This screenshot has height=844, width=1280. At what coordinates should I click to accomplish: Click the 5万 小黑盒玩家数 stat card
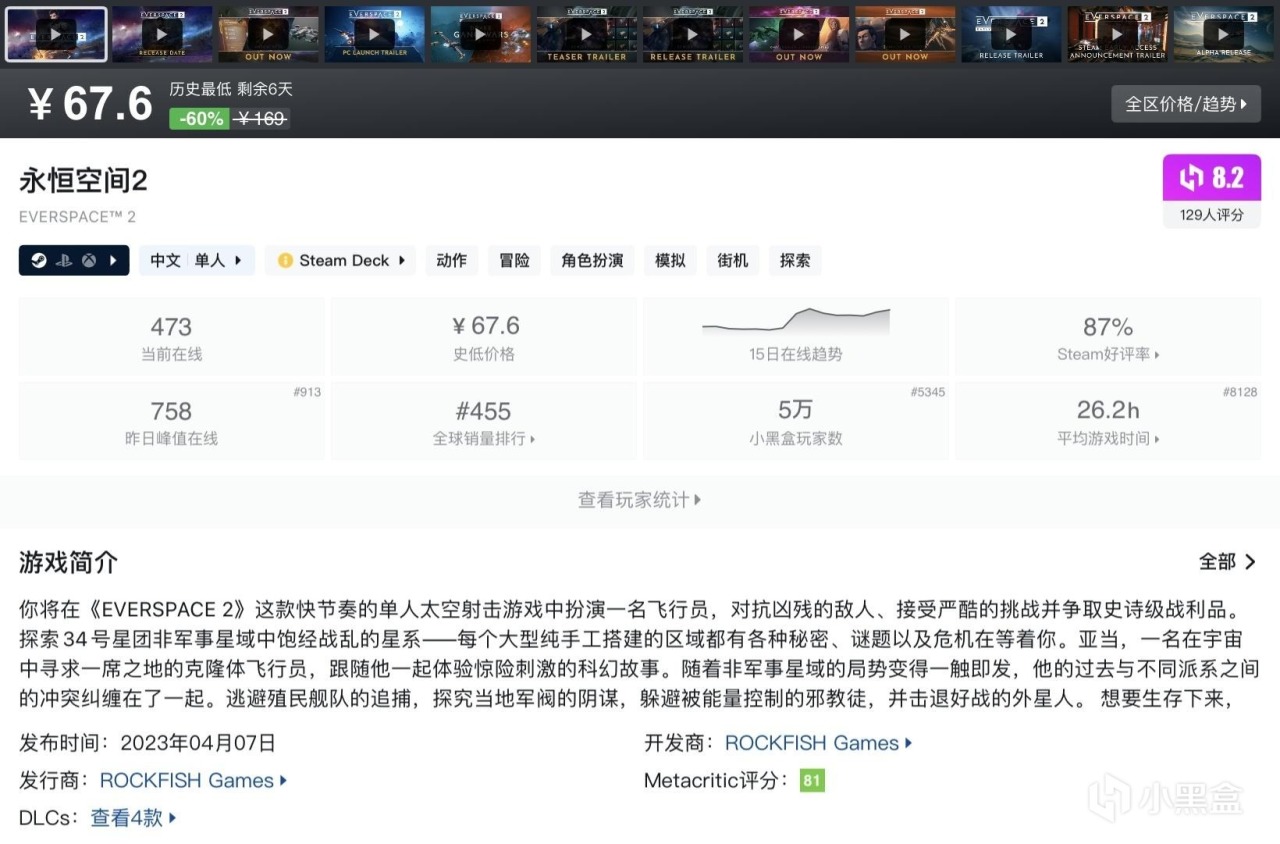(796, 421)
